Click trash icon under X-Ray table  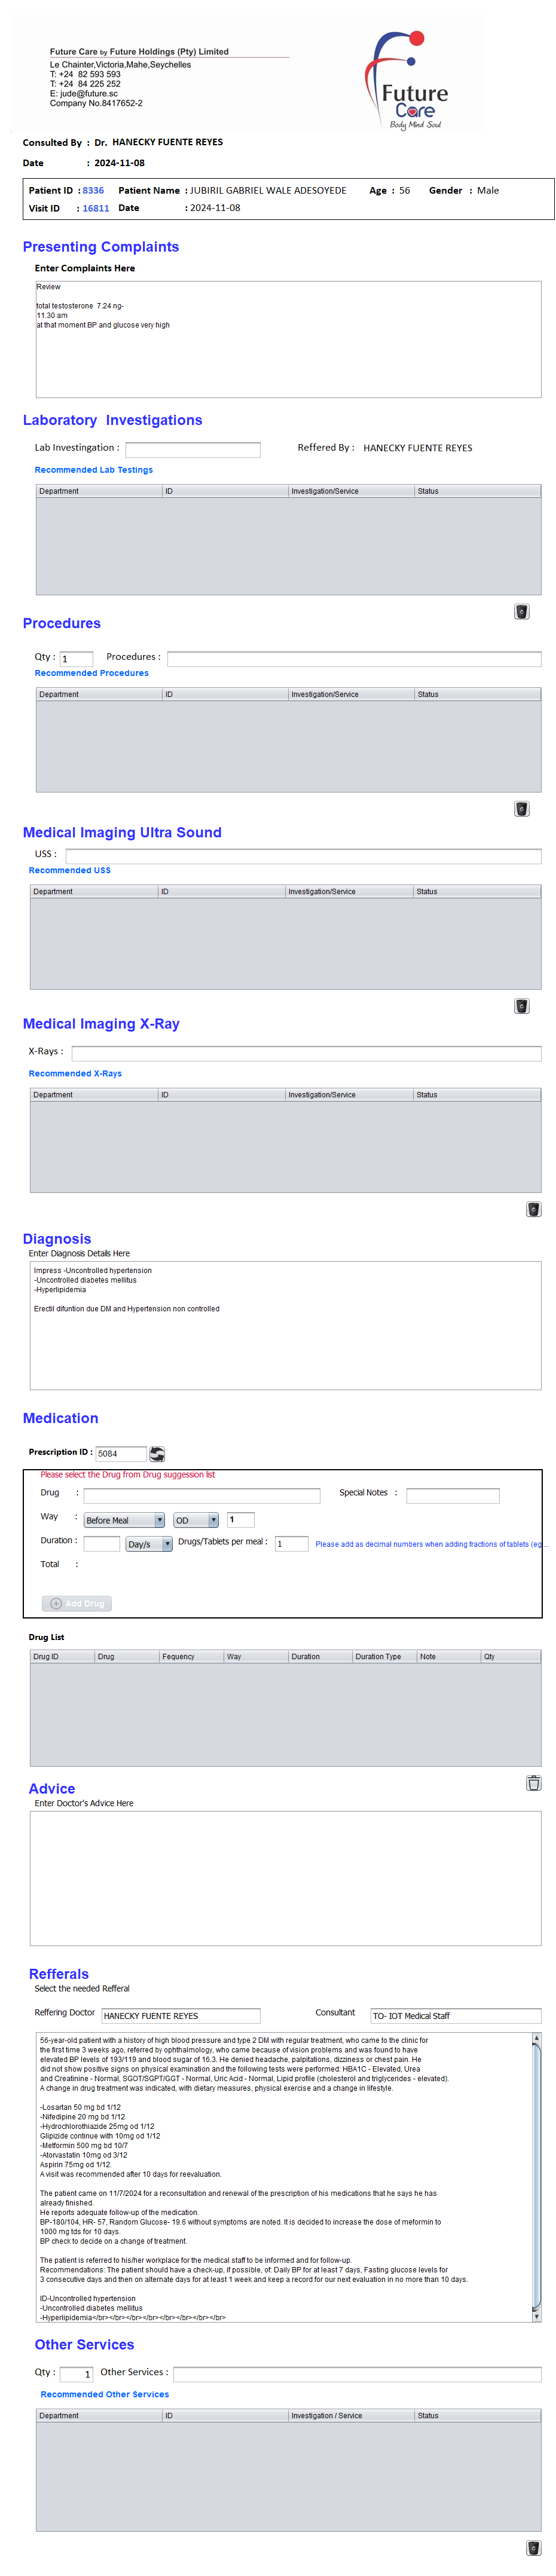click(x=533, y=1209)
